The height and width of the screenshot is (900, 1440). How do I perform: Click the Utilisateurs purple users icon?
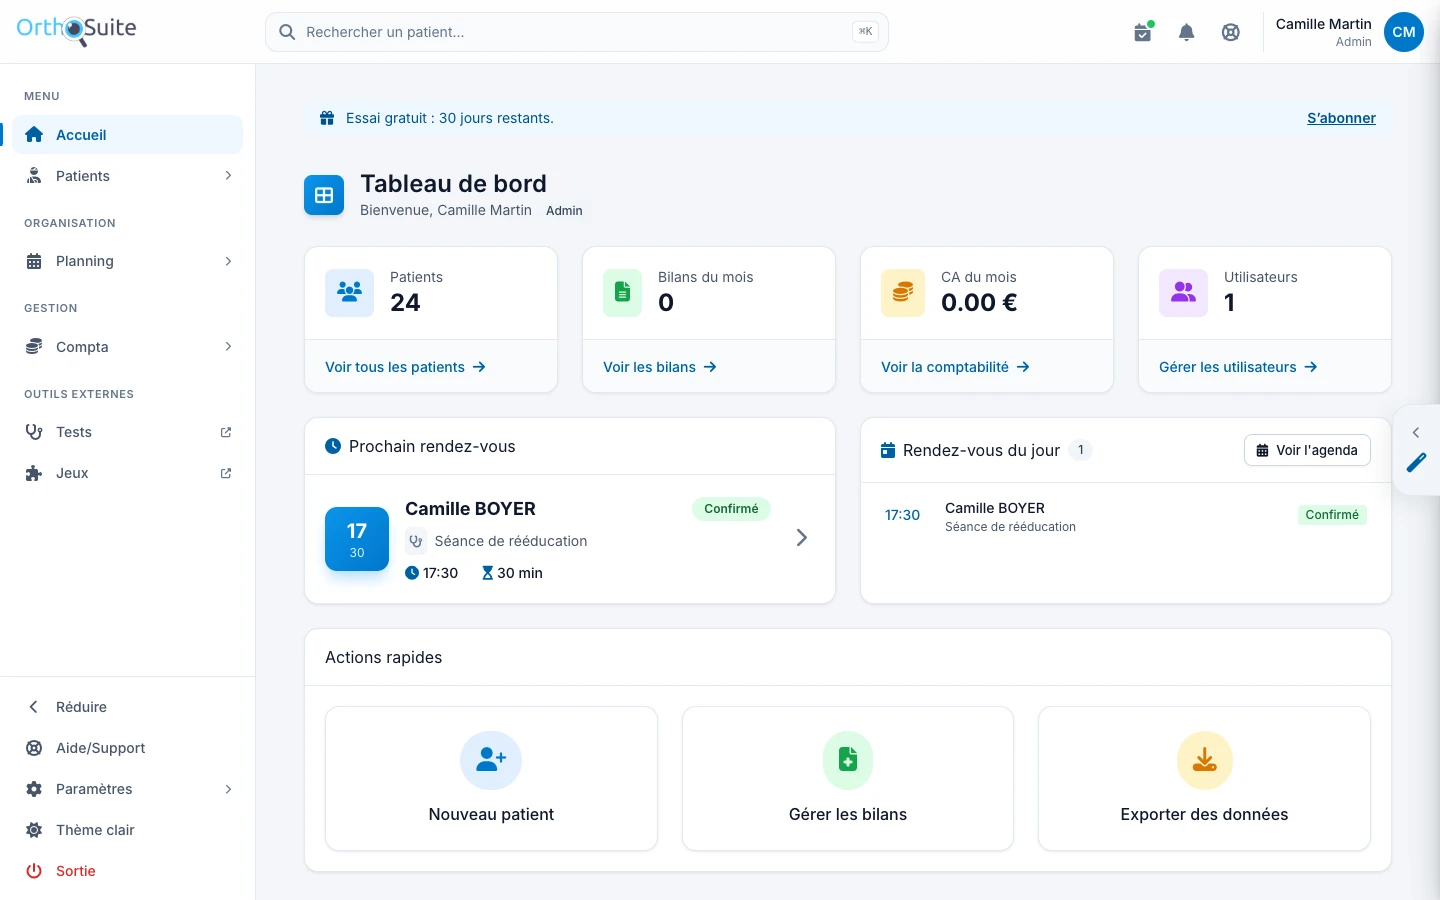(x=1184, y=292)
